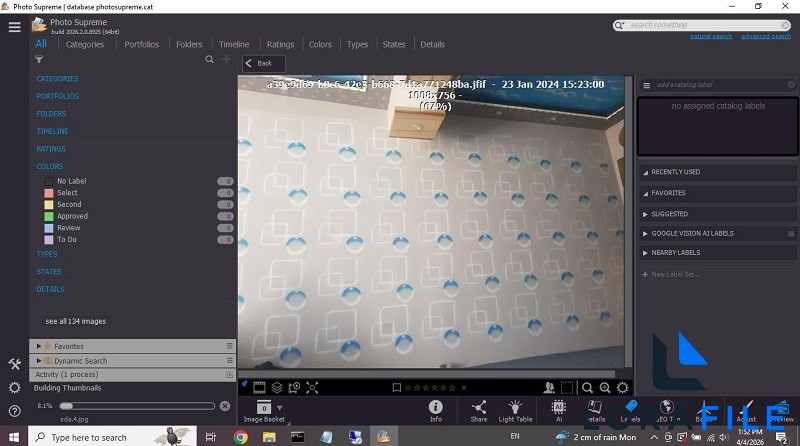Expand the Favorites panel

click(39, 346)
